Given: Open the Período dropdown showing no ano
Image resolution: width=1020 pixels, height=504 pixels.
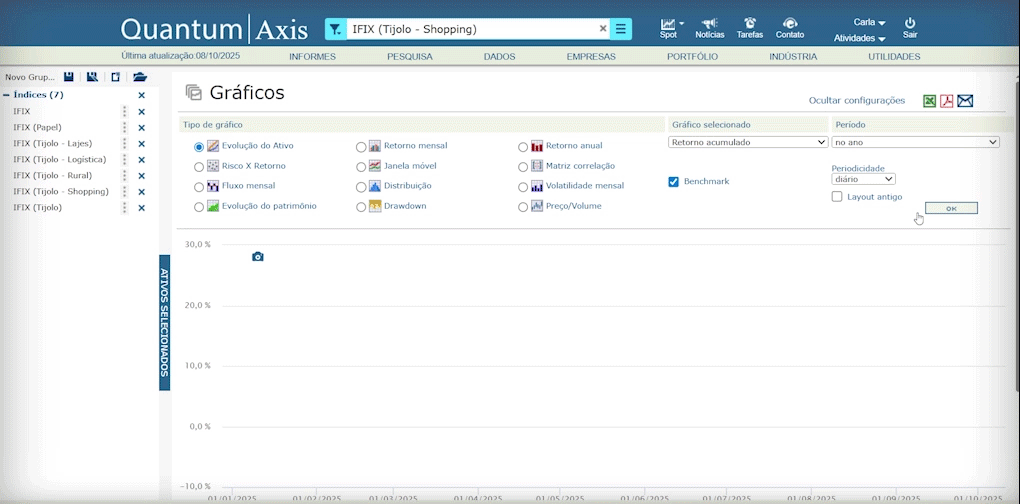Looking at the screenshot, I should (915, 142).
